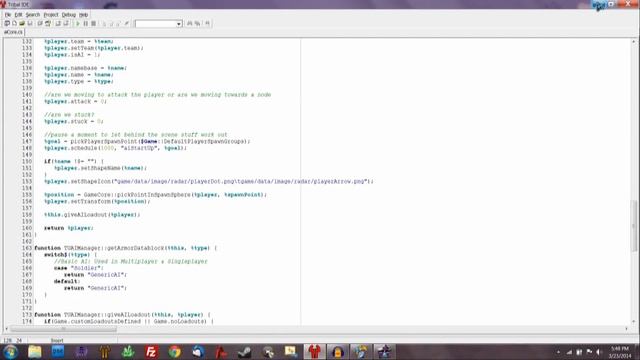Screen dimensions: 640x360
Task: Click inside the toolbar combo box field
Action: pyautogui.click(x=156, y=24)
